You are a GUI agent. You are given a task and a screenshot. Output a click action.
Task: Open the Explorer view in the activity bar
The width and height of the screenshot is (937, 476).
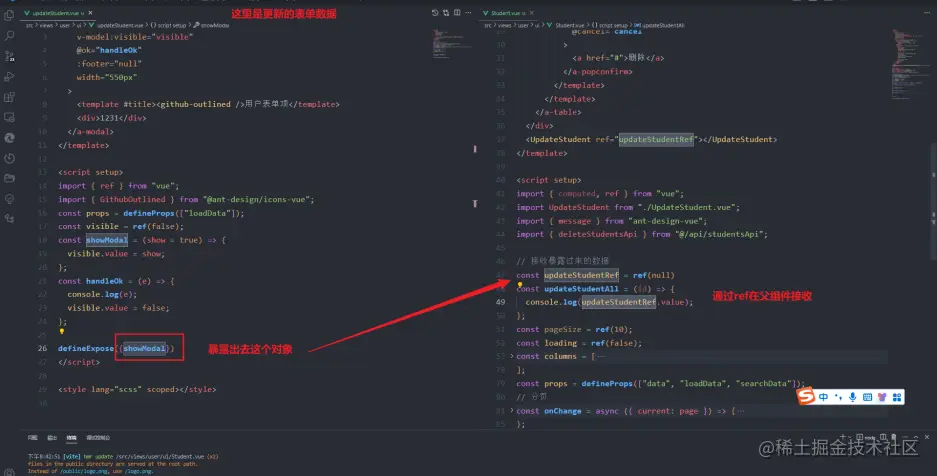9,16
